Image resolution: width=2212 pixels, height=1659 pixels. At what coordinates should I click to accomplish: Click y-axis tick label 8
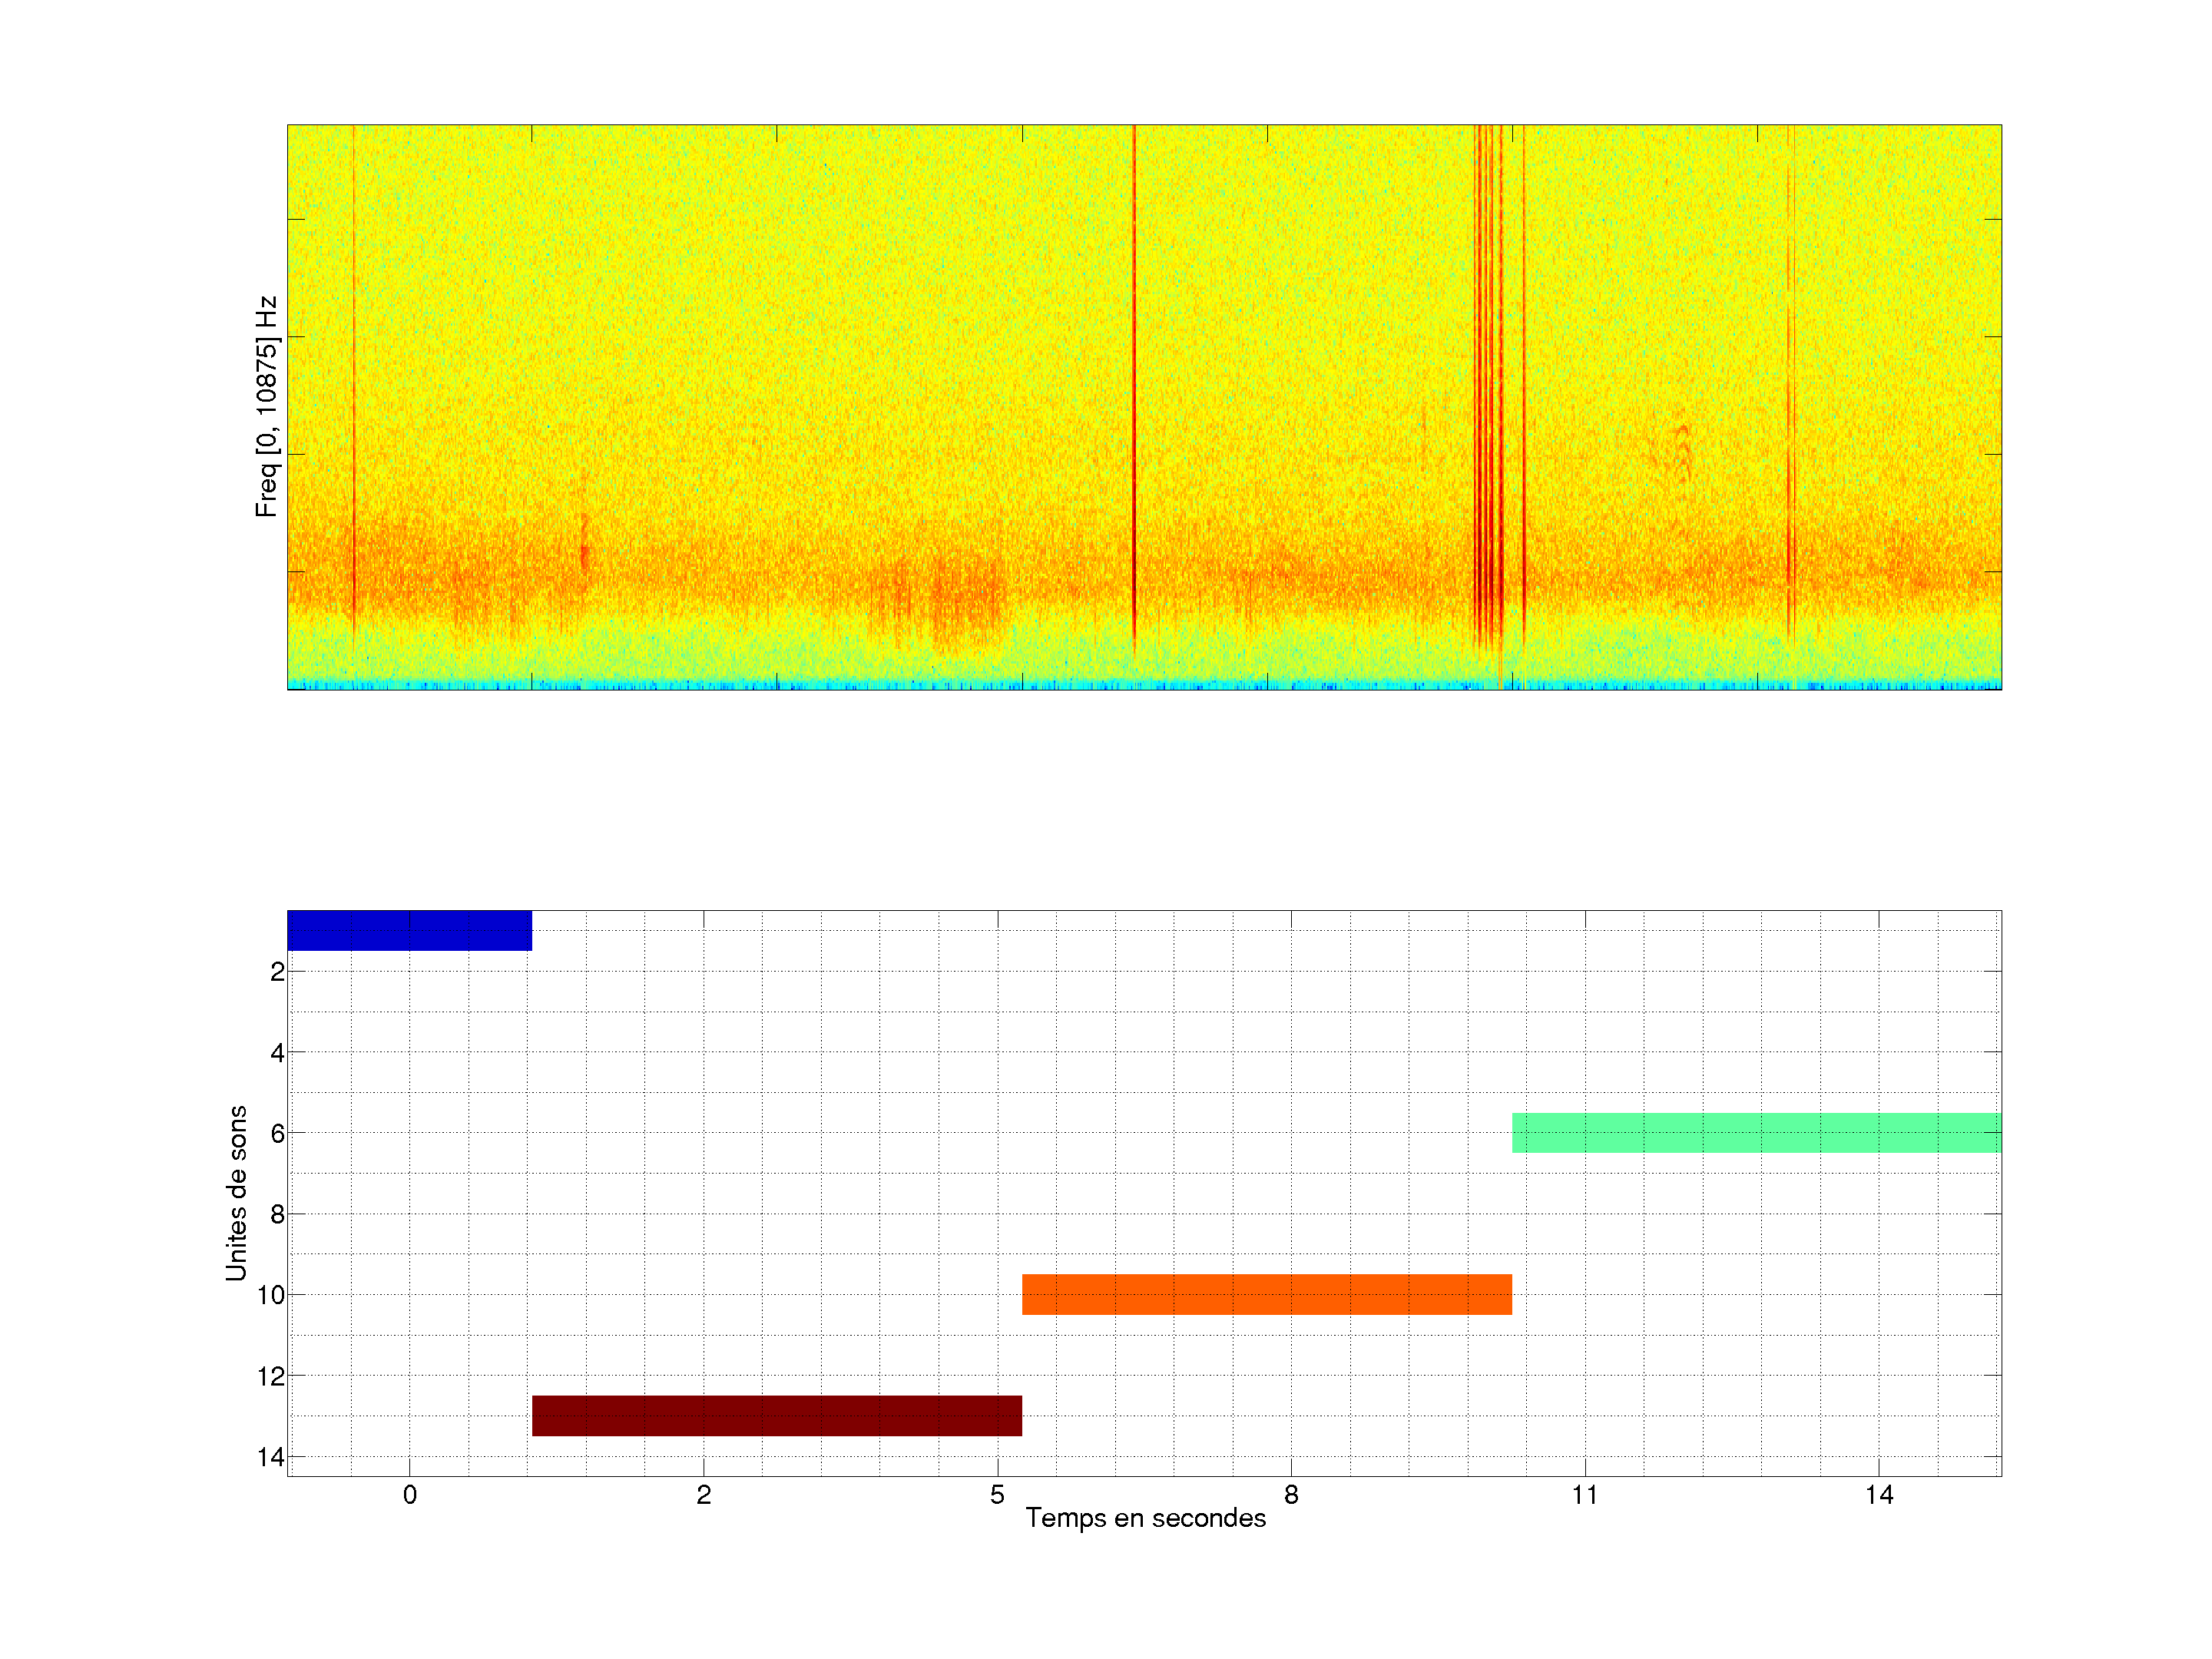tap(277, 1215)
